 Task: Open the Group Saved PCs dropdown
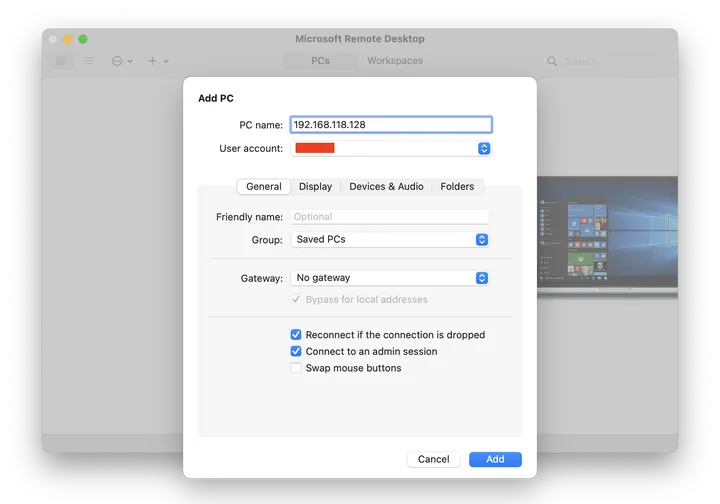click(x=390, y=239)
